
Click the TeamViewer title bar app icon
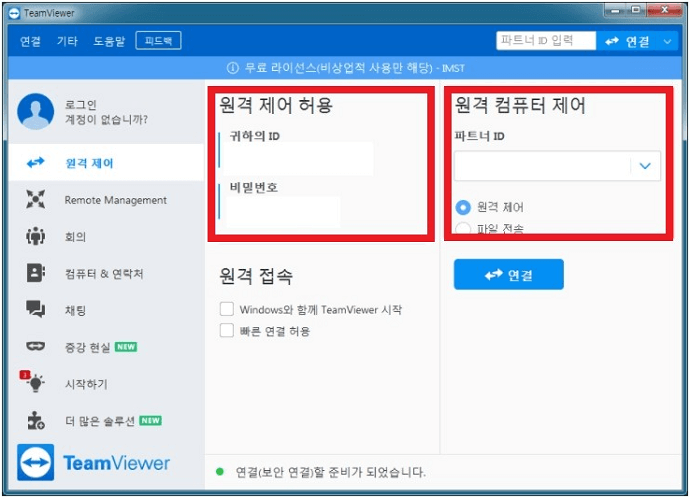coord(14,13)
